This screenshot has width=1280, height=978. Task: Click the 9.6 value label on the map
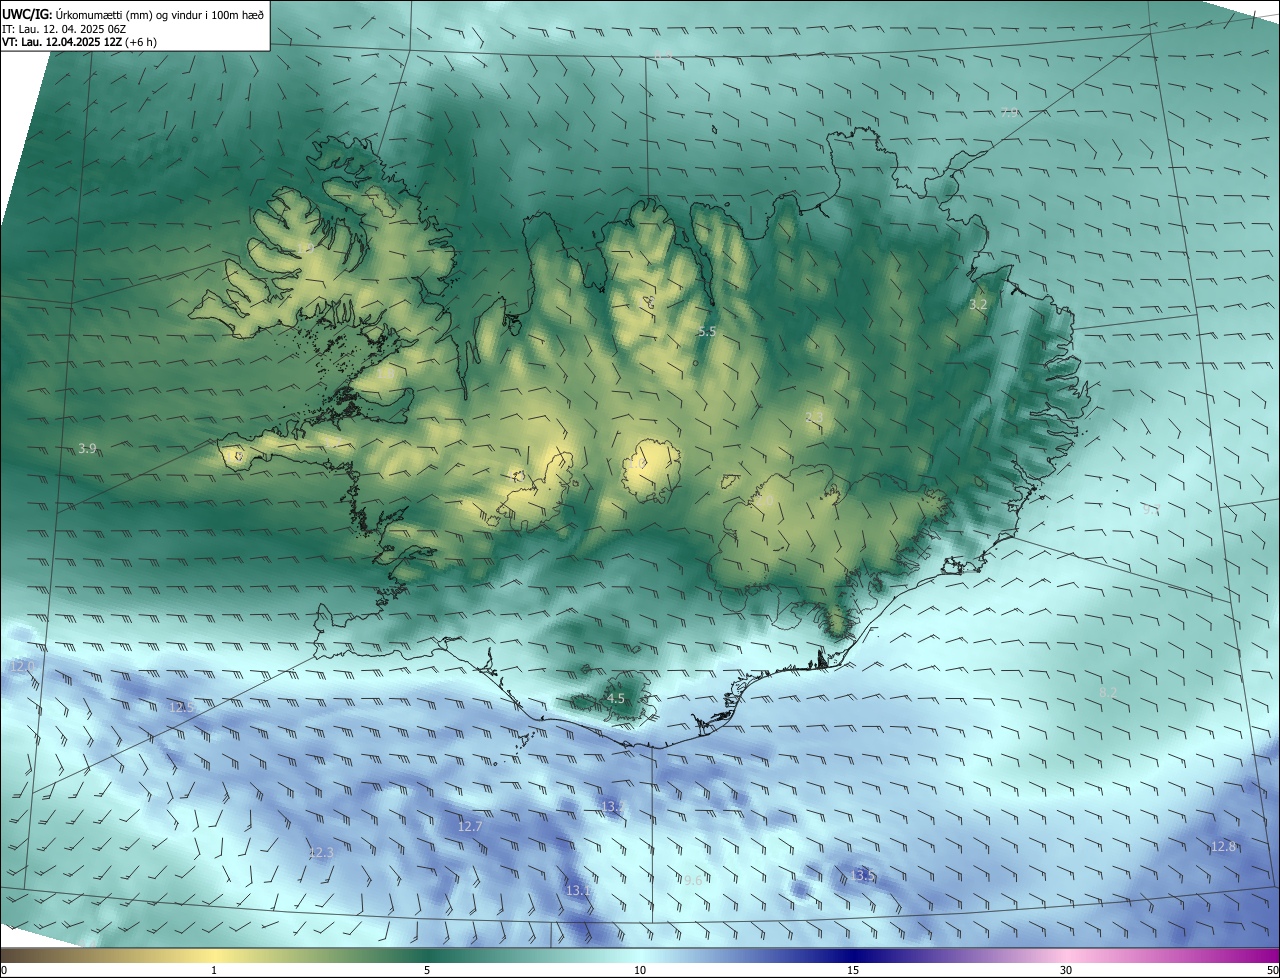[x=692, y=880]
